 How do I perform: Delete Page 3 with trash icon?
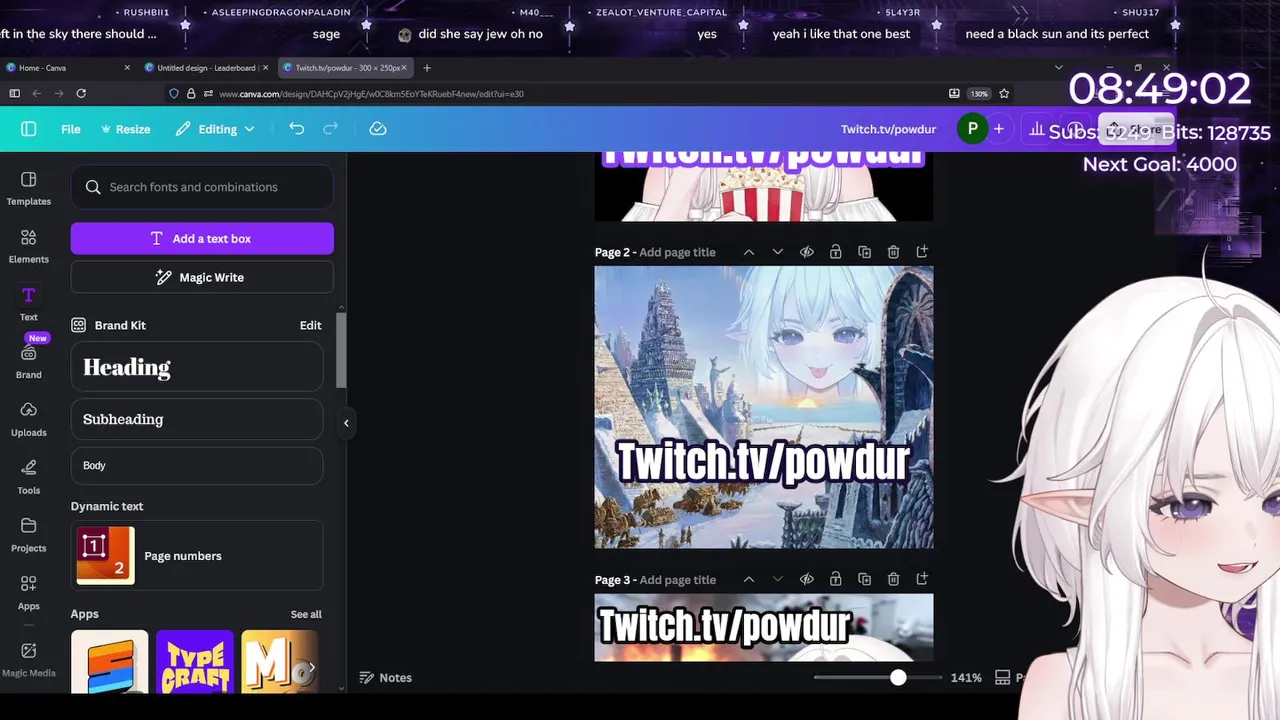click(x=893, y=579)
